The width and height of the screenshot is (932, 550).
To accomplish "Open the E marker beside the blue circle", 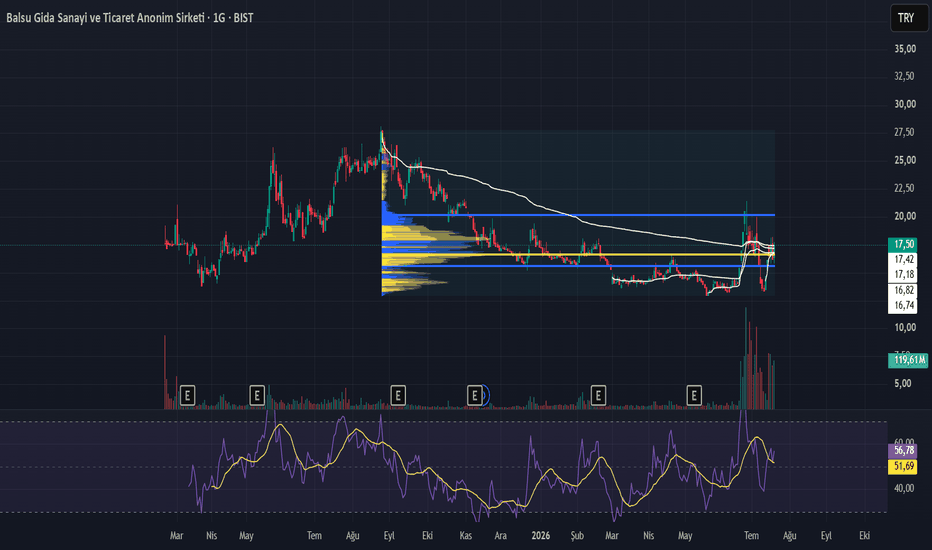I will click(x=474, y=395).
